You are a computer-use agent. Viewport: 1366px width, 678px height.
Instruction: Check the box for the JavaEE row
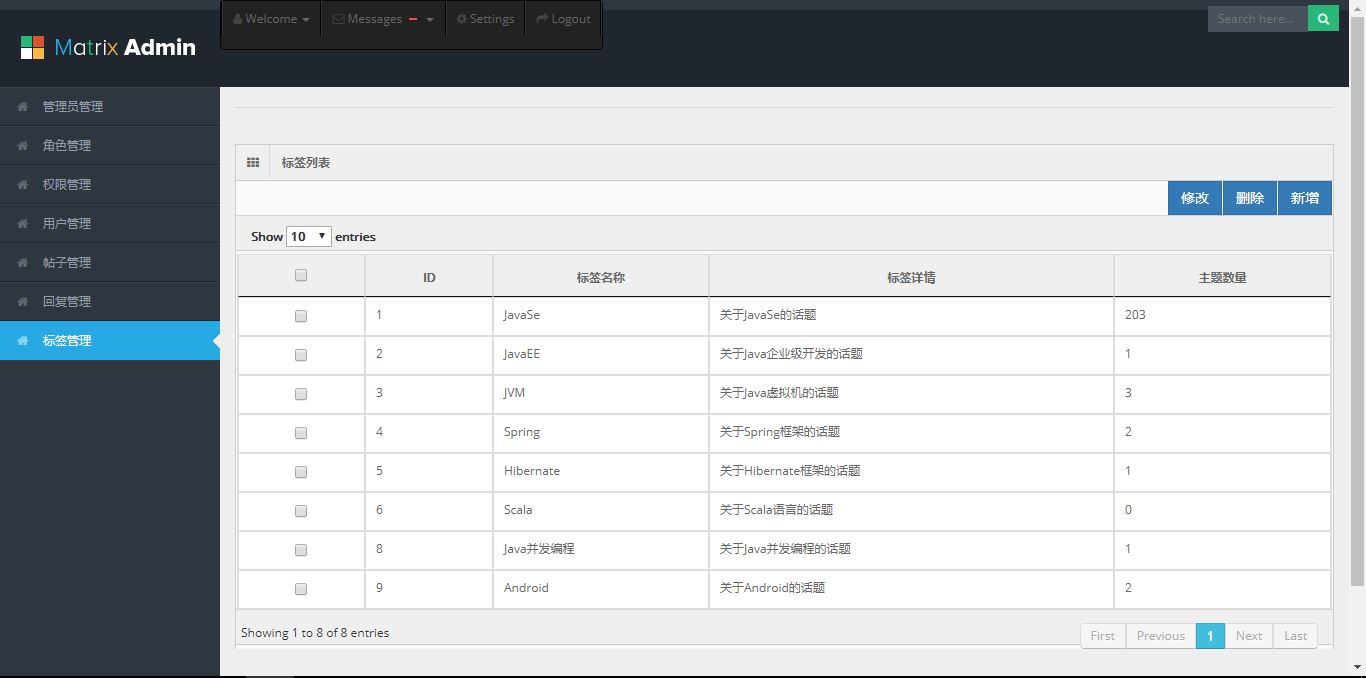pos(301,355)
